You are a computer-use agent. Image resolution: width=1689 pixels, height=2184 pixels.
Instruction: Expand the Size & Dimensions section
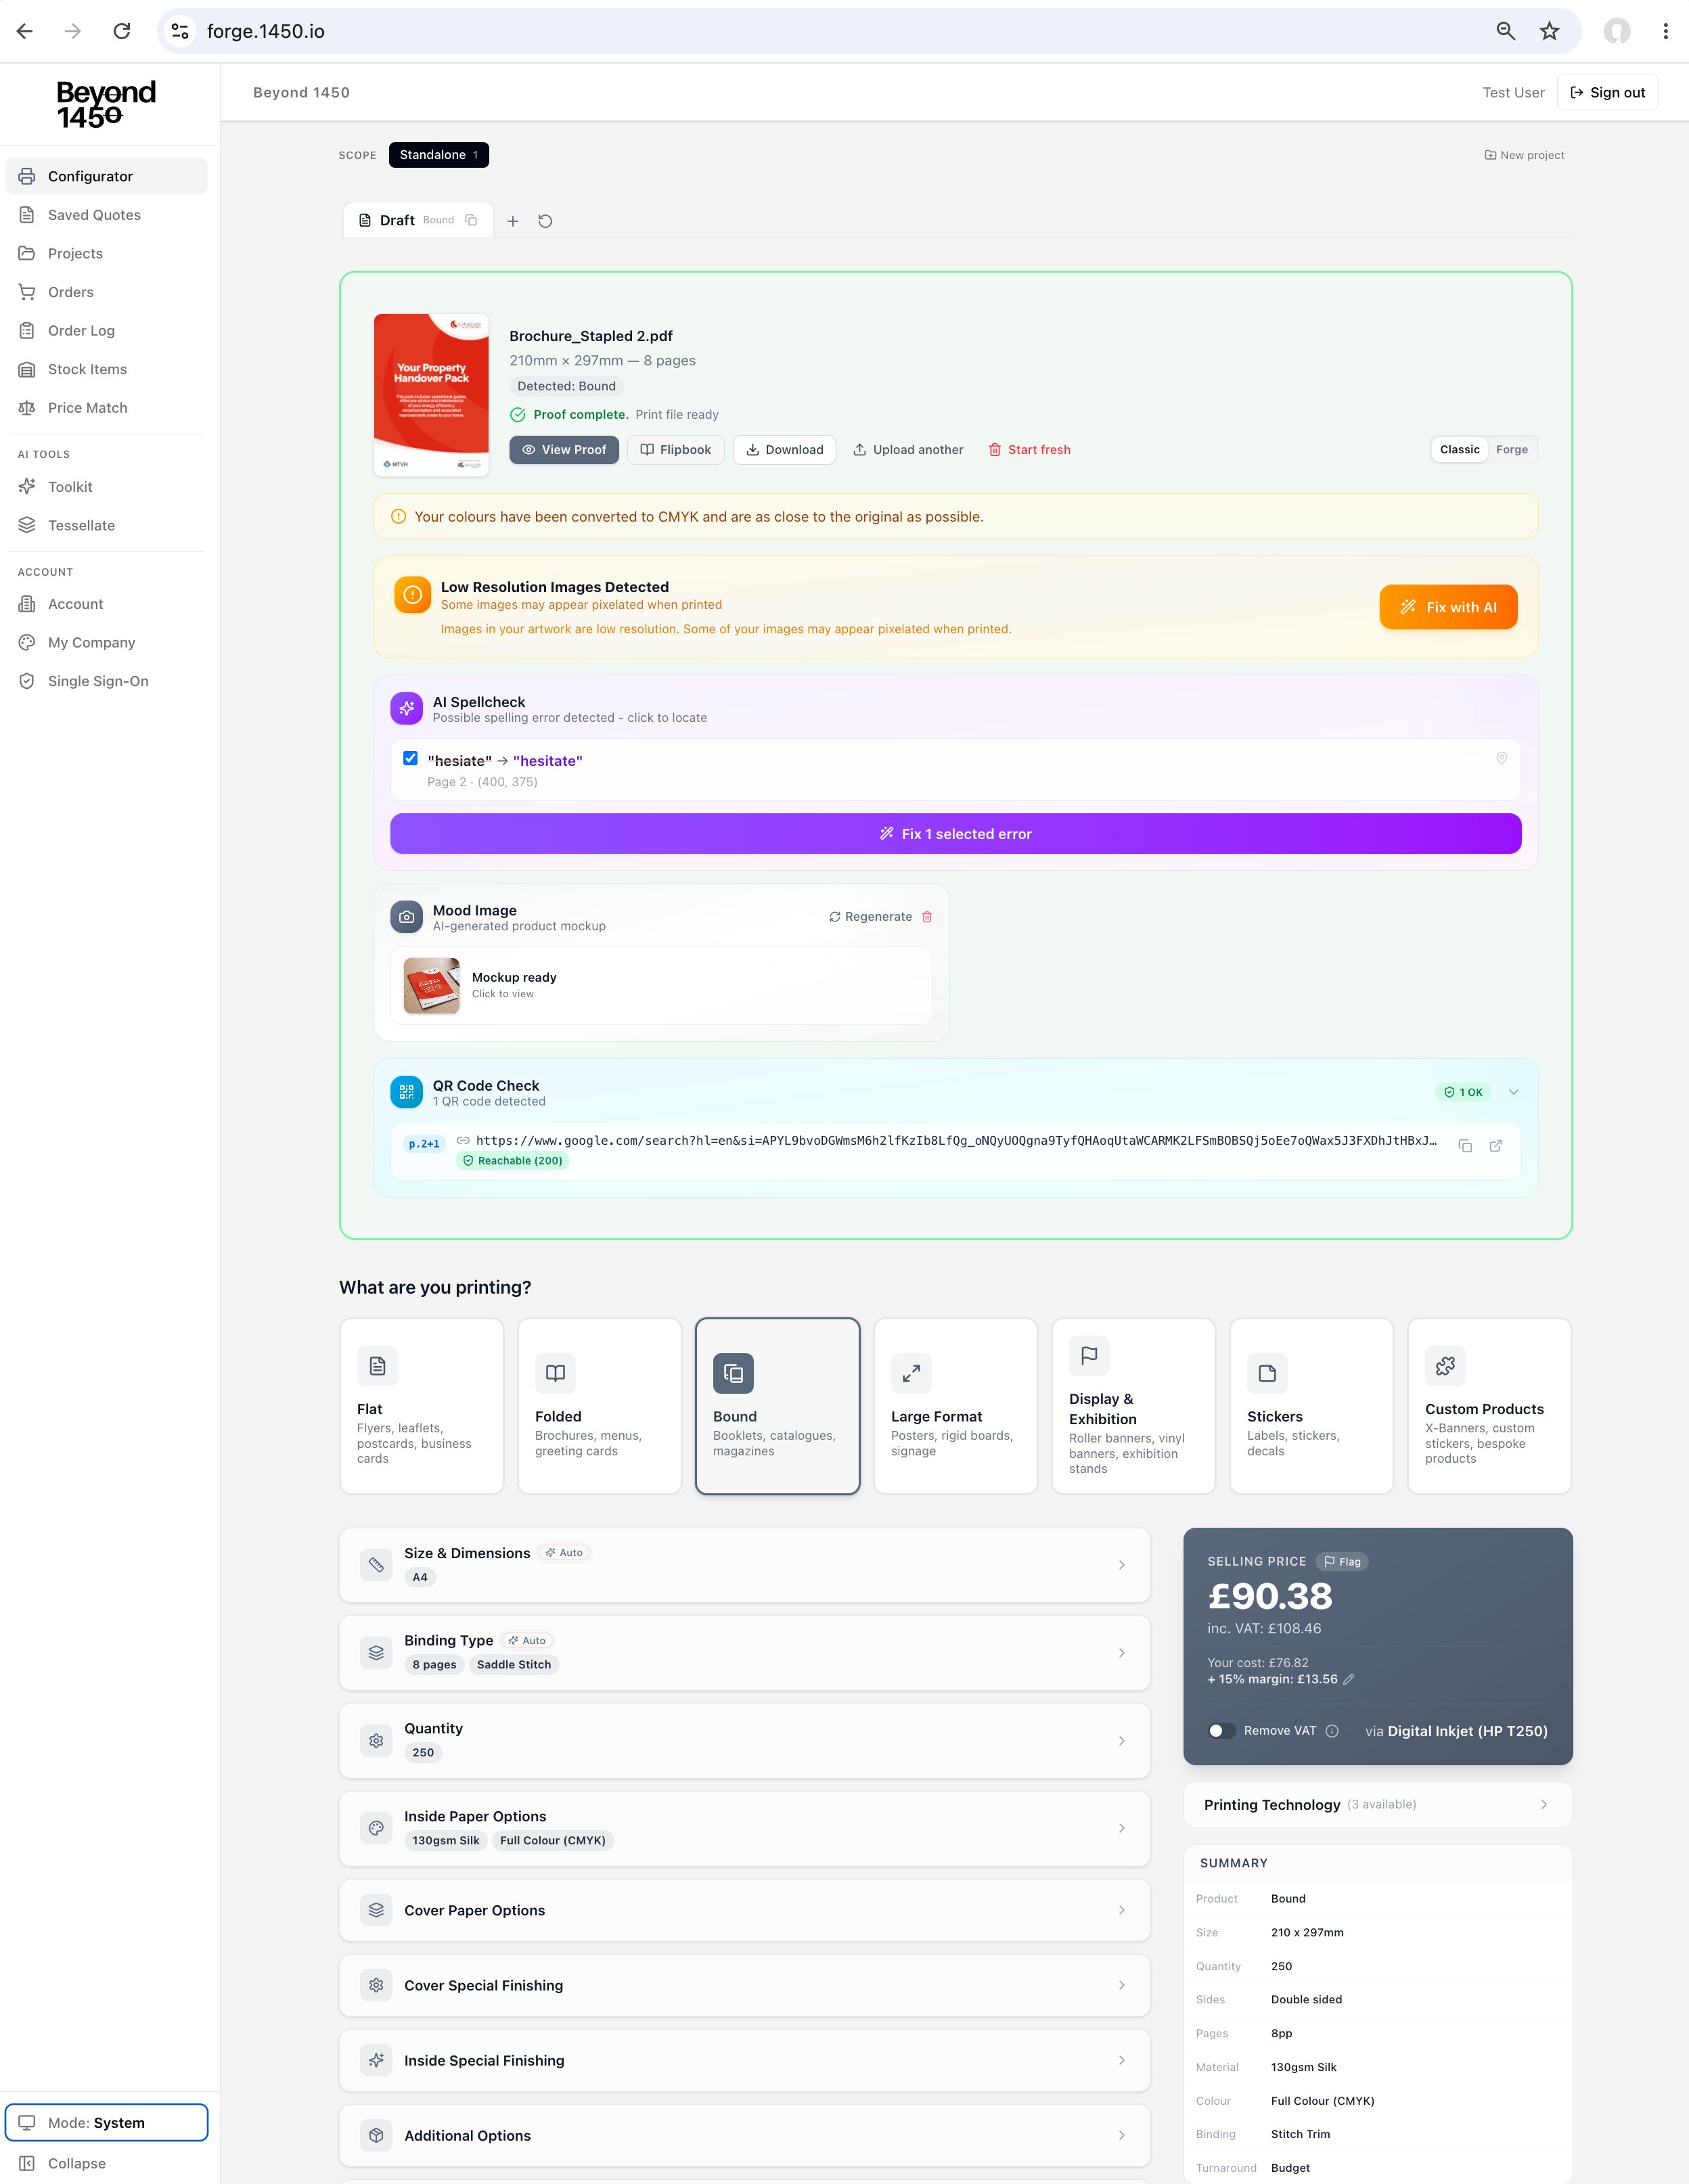coord(744,1565)
